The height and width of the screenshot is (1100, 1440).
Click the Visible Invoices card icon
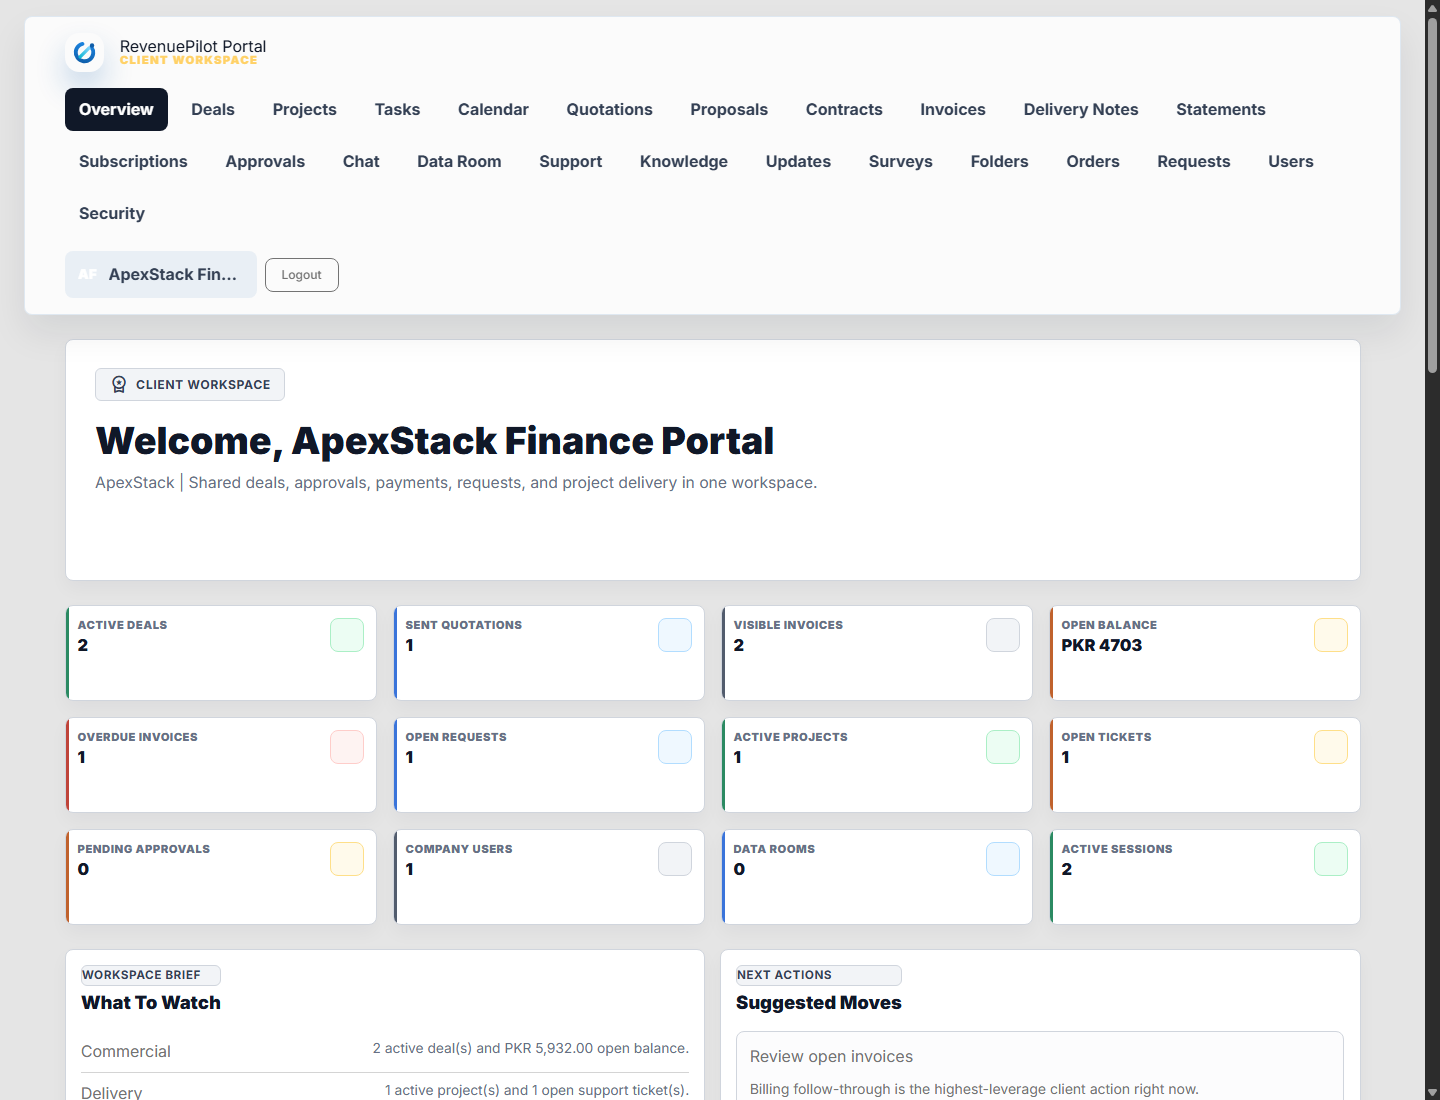(x=1003, y=635)
